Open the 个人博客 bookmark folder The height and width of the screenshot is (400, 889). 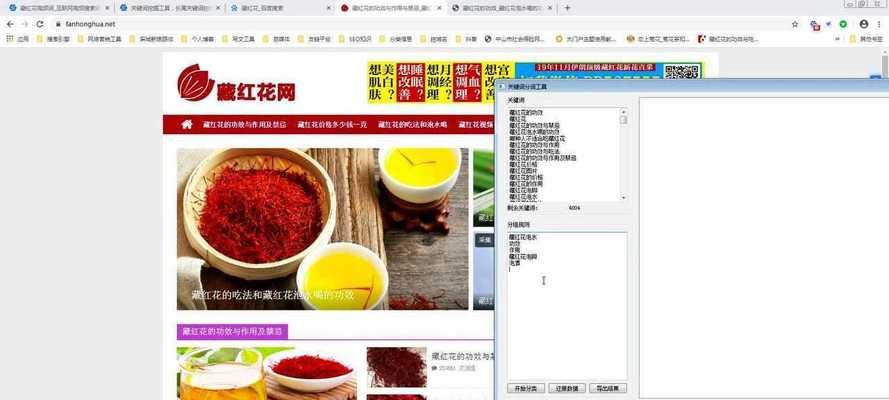(197, 39)
